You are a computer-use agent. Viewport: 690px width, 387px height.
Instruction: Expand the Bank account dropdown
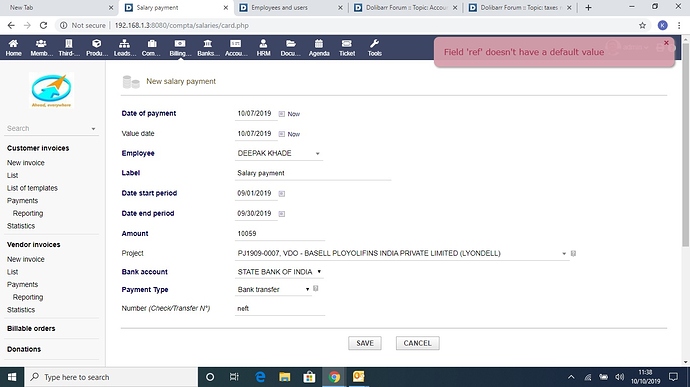tap(279, 272)
